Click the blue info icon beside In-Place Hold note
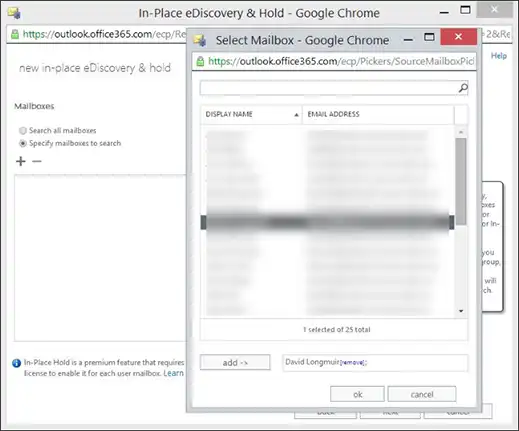Image resolution: width=519 pixels, height=431 pixels. [16, 363]
